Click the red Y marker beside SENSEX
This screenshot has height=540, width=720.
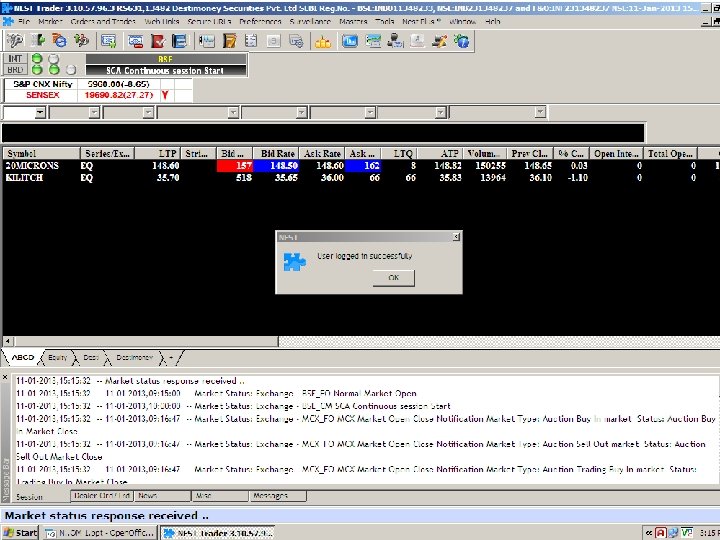pos(165,95)
